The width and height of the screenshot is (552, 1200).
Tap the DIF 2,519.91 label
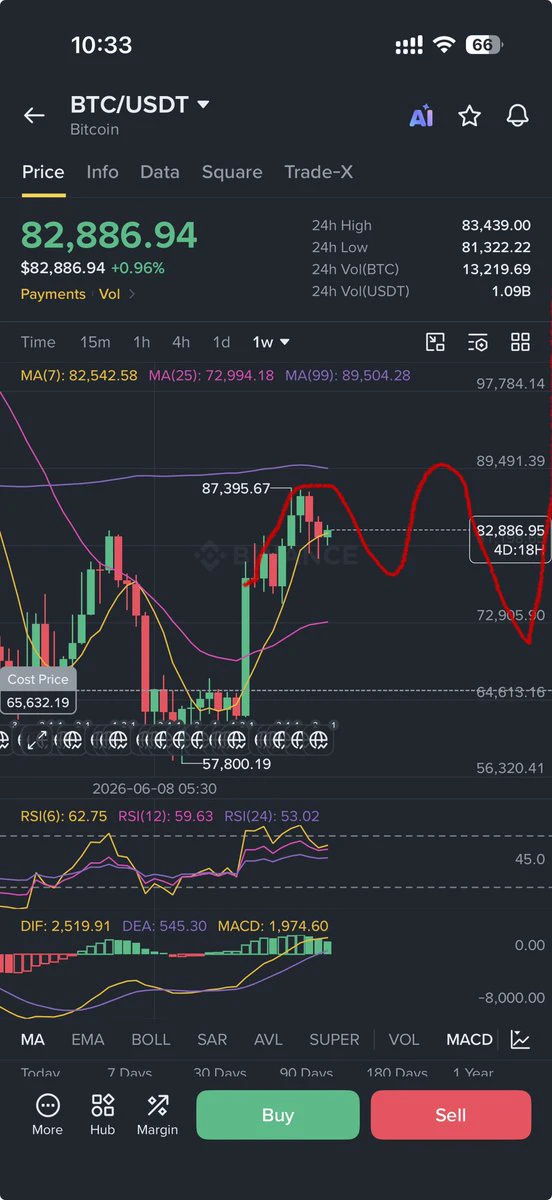pos(65,927)
